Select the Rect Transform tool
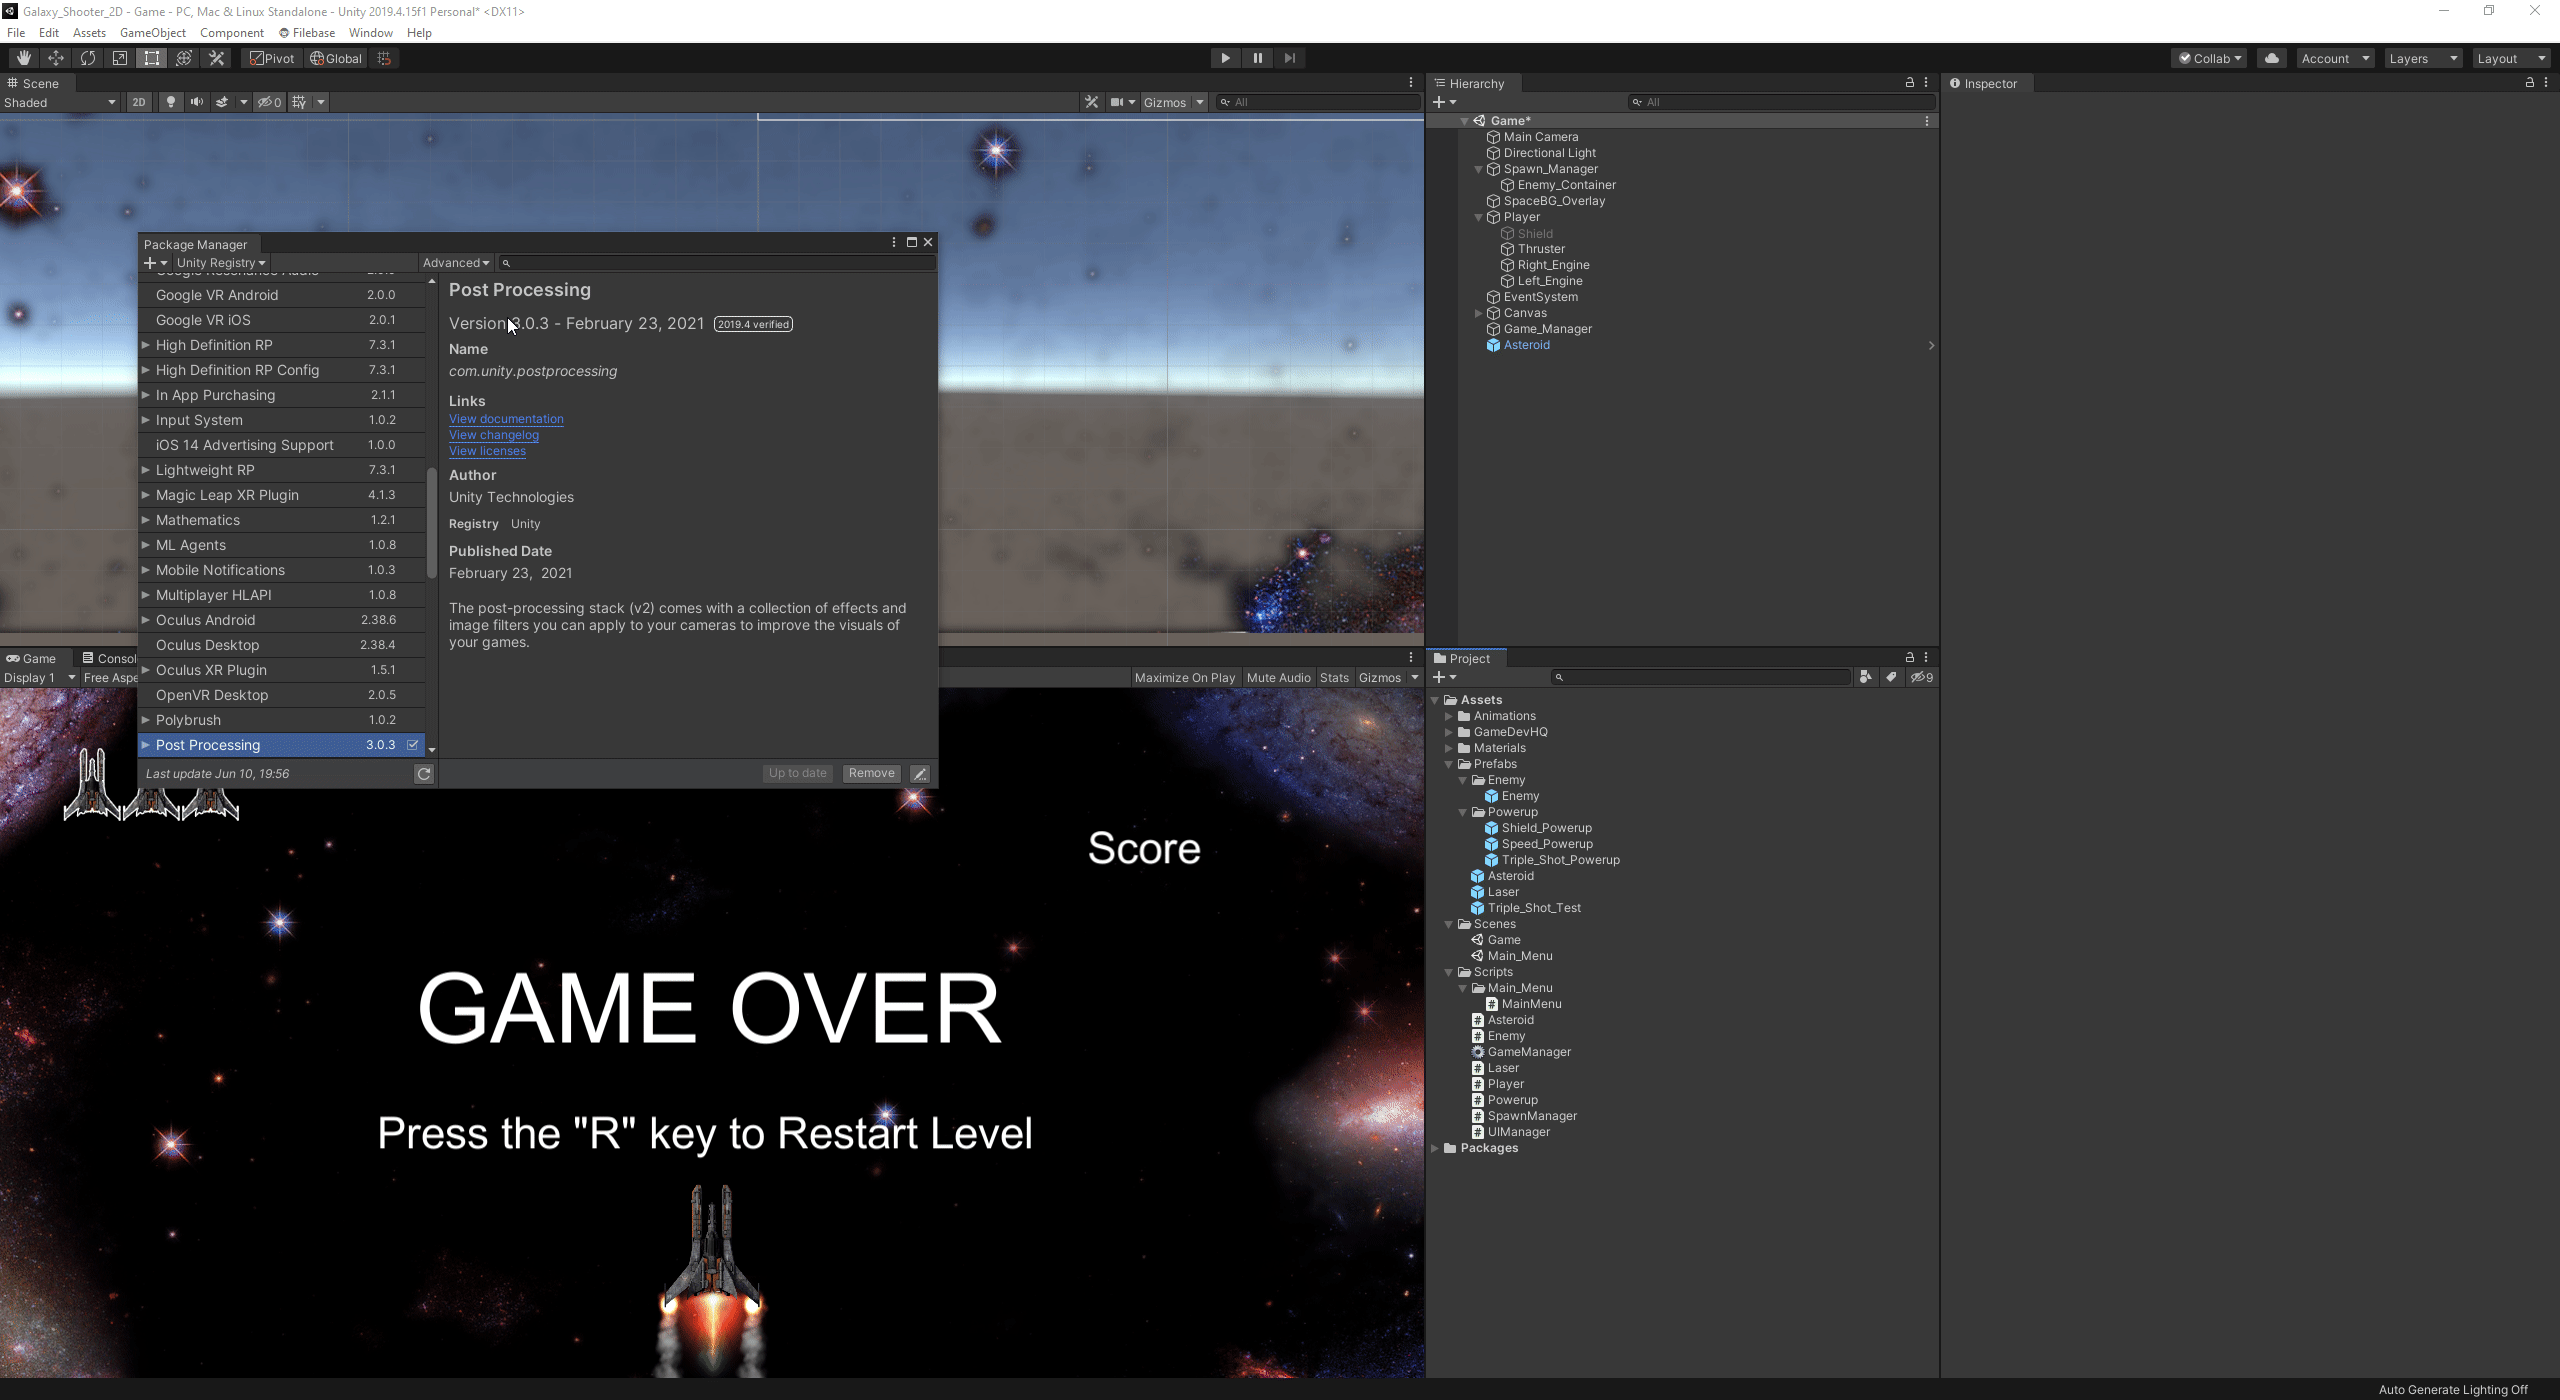2560x1400 pixels. 152,58
